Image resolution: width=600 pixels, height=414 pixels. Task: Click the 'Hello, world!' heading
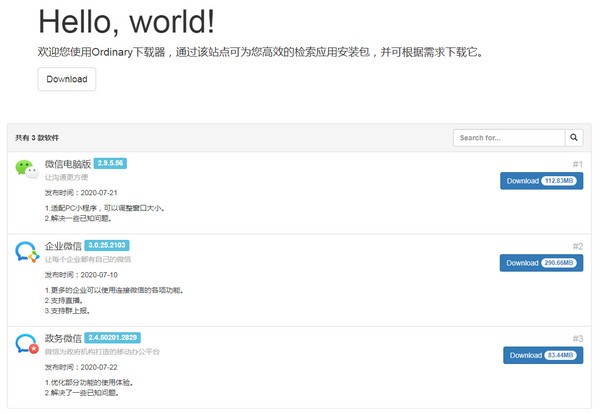coord(126,22)
